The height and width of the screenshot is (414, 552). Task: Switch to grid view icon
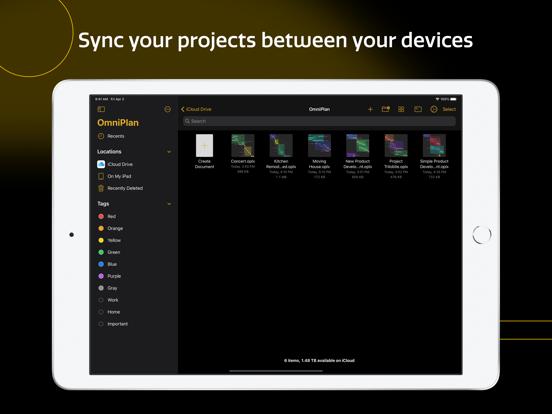pos(401,109)
